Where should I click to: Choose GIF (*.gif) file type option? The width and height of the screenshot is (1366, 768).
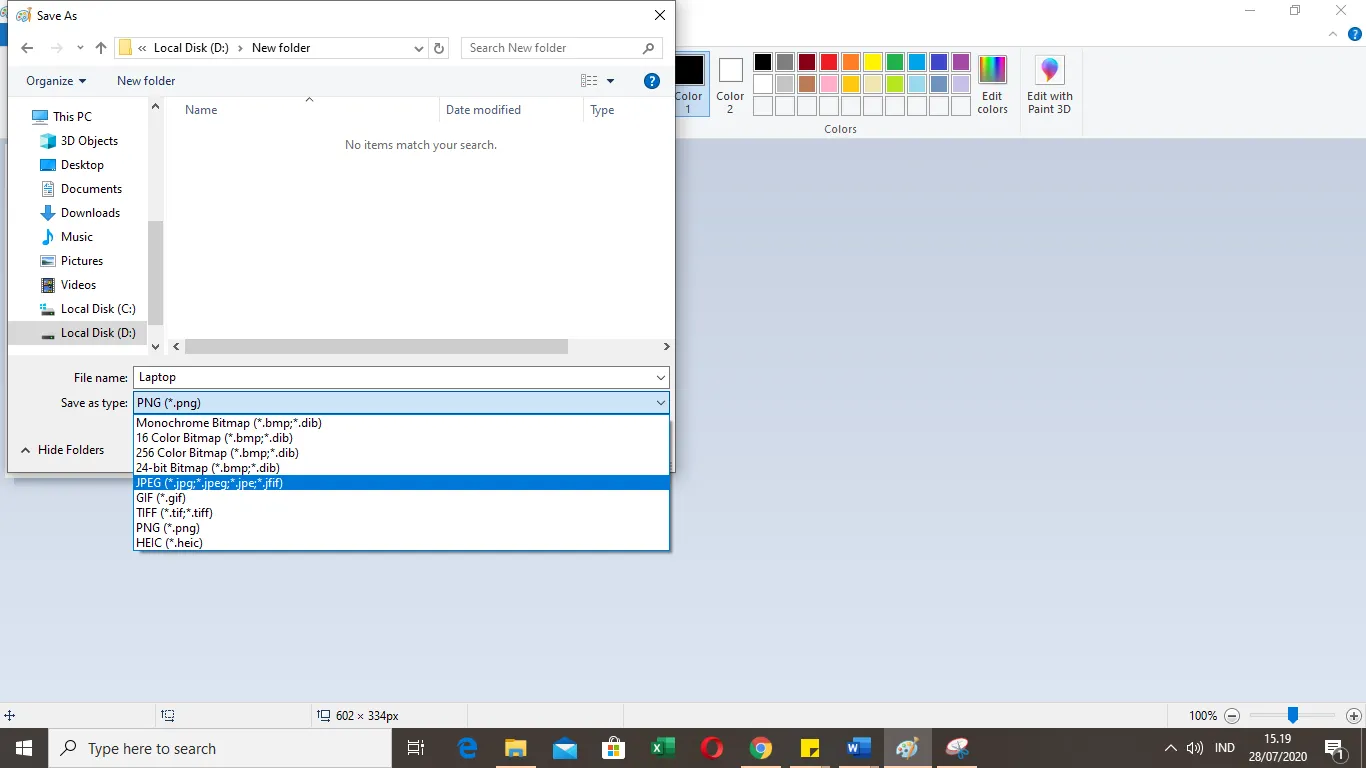click(161, 498)
